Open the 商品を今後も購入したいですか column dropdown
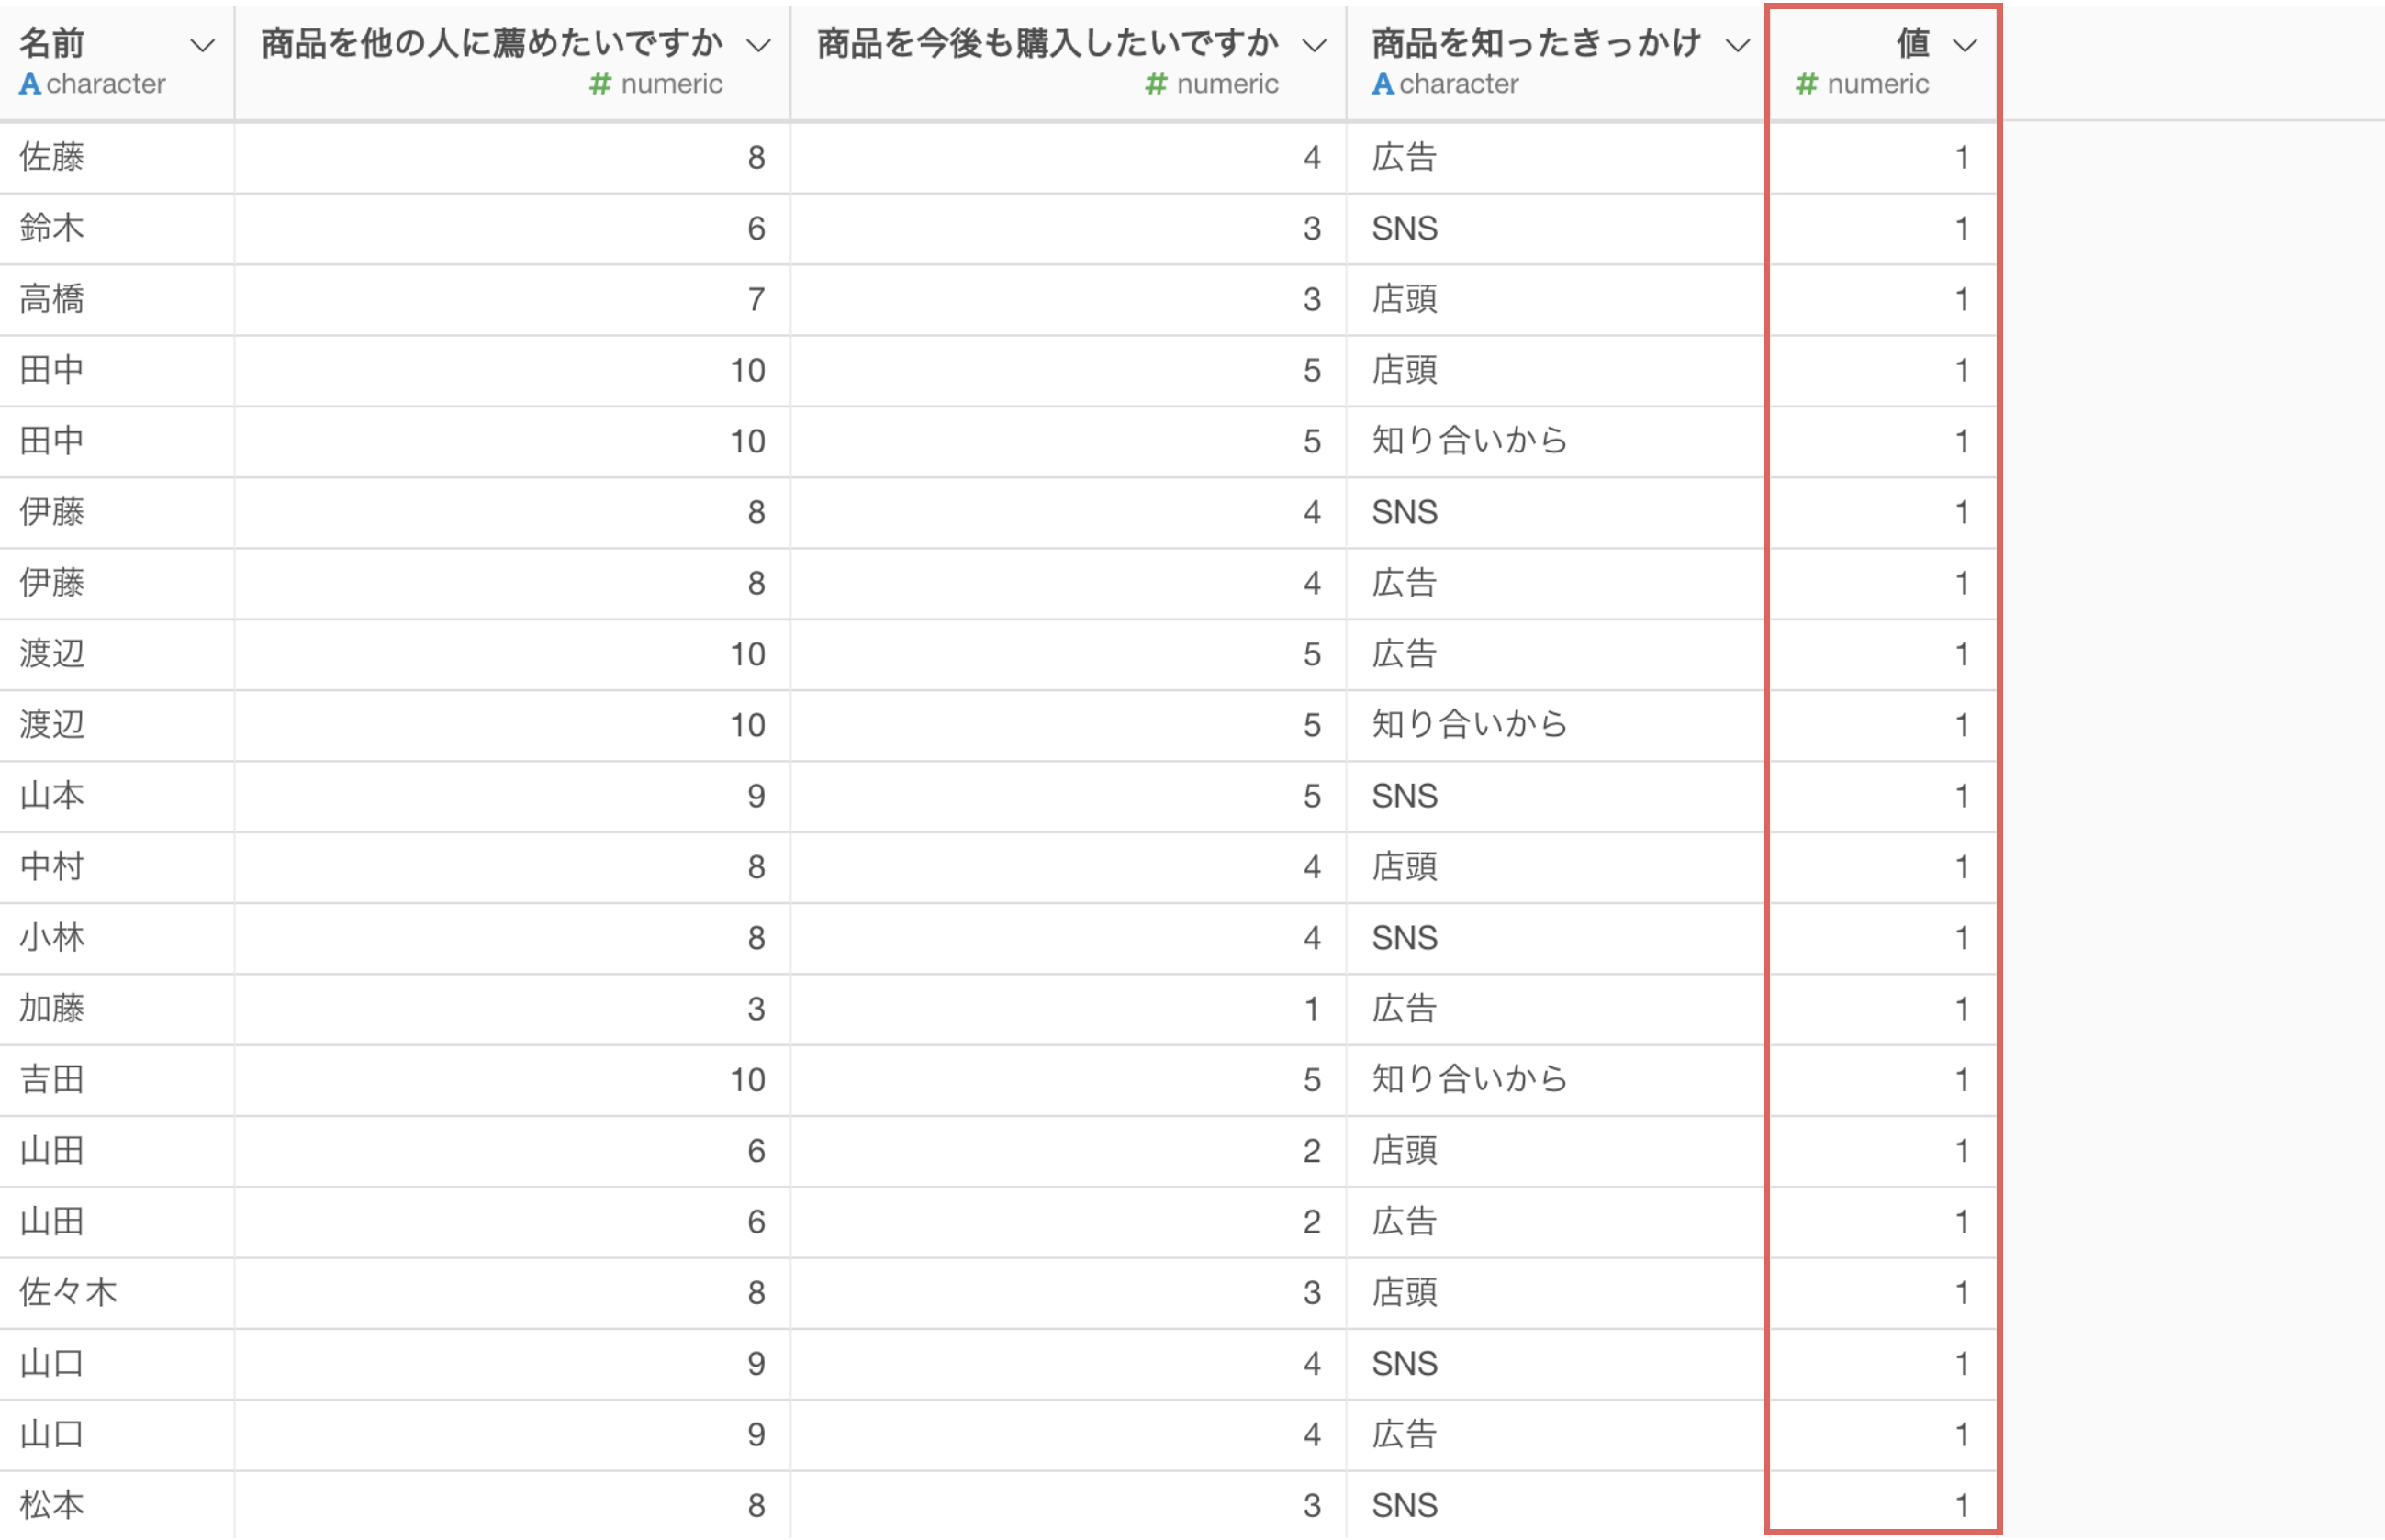2385x1540 pixels. (x=1315, y=45)
